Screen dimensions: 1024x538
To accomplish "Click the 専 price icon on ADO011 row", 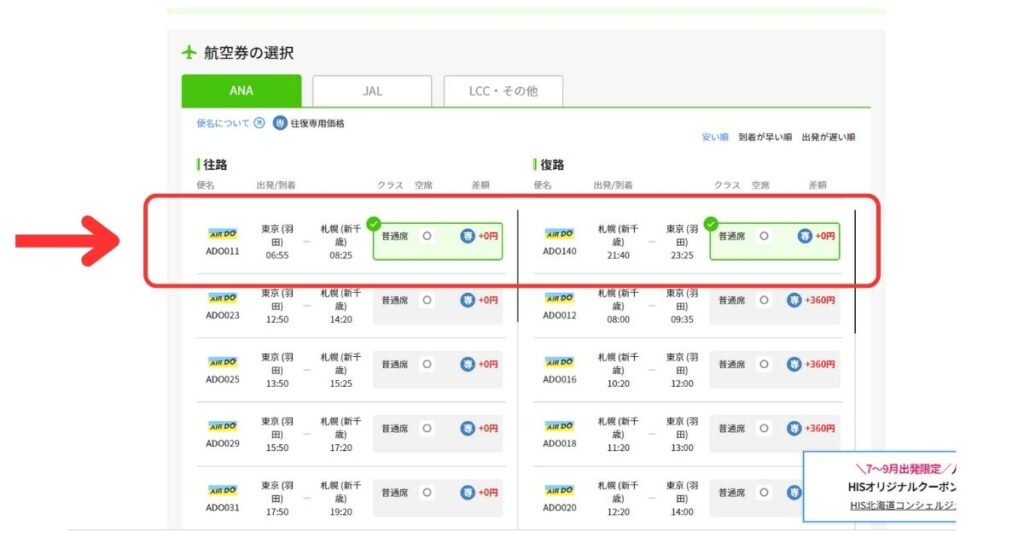I will [x=467, y=236].
